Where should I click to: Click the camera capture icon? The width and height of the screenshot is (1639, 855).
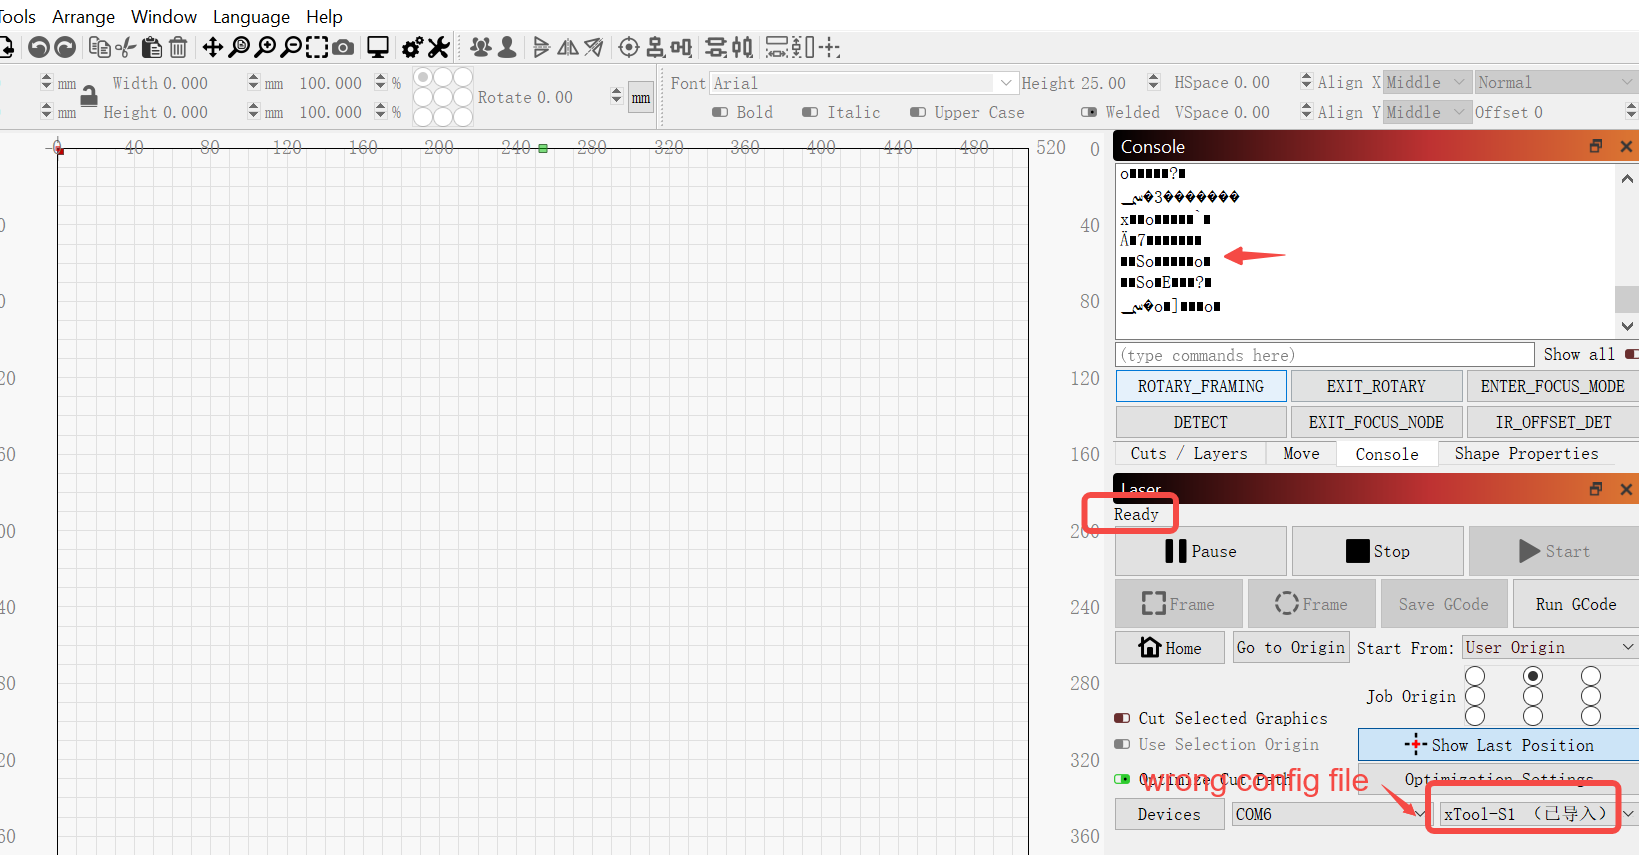point(343,47)
